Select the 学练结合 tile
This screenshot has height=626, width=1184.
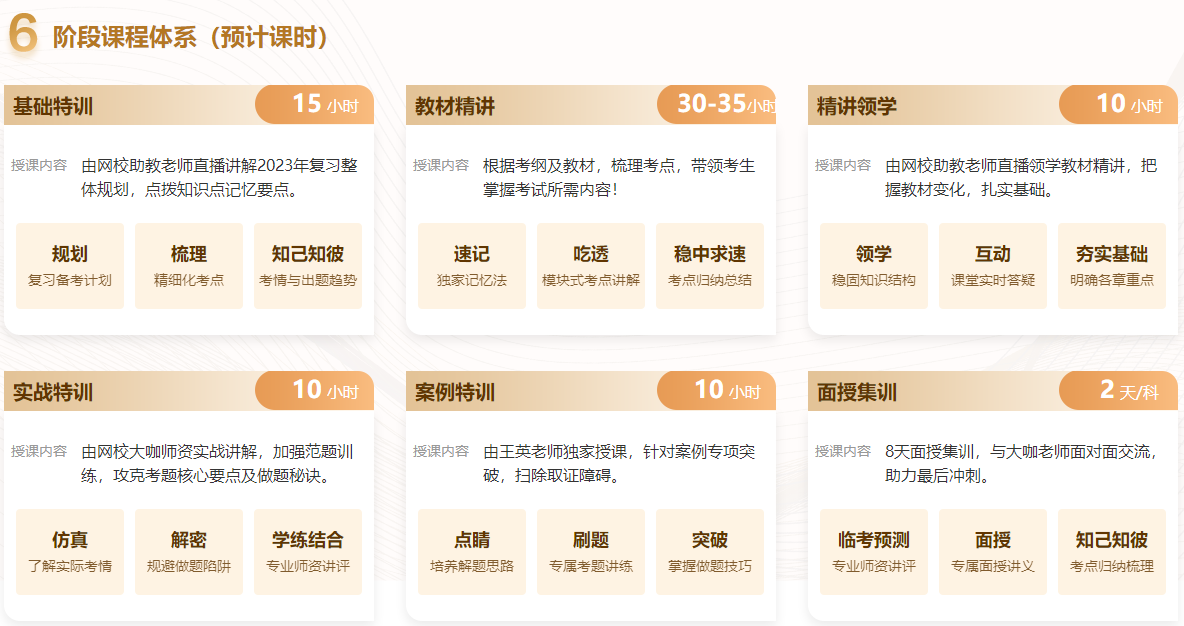[x=308, y=552]
